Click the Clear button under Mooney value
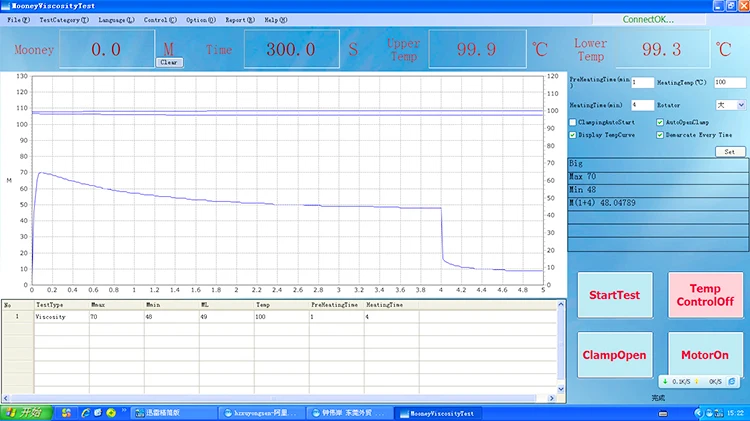The image size is (750, 421). 169,62
